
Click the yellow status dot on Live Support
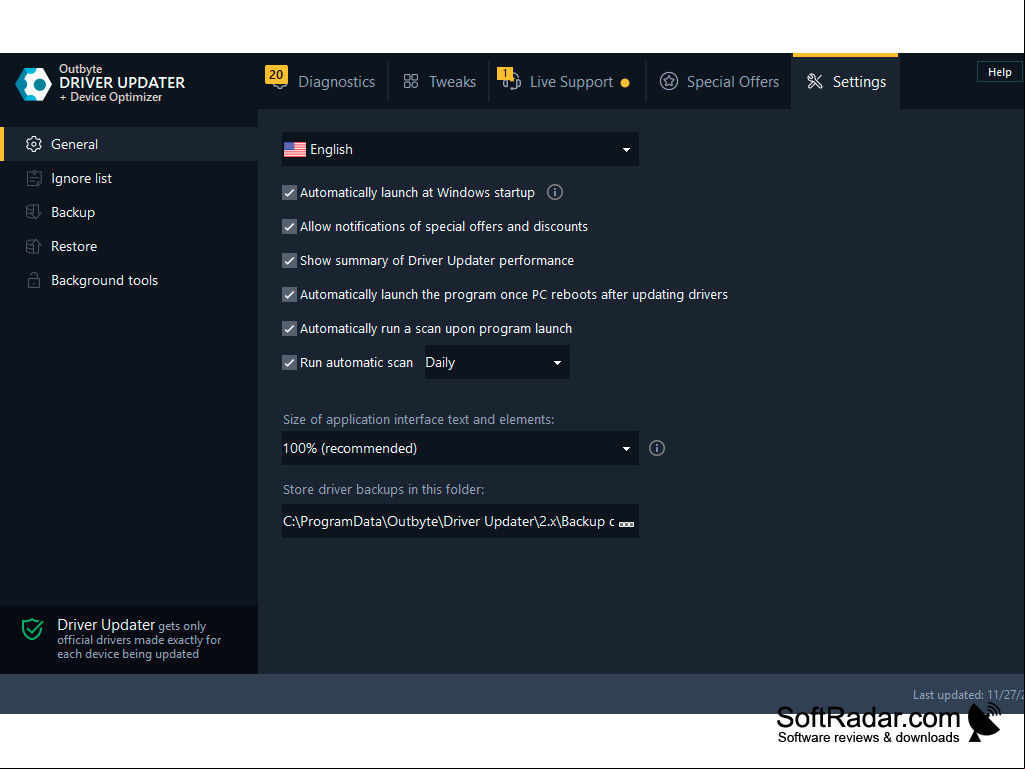[x=625, y=83]
